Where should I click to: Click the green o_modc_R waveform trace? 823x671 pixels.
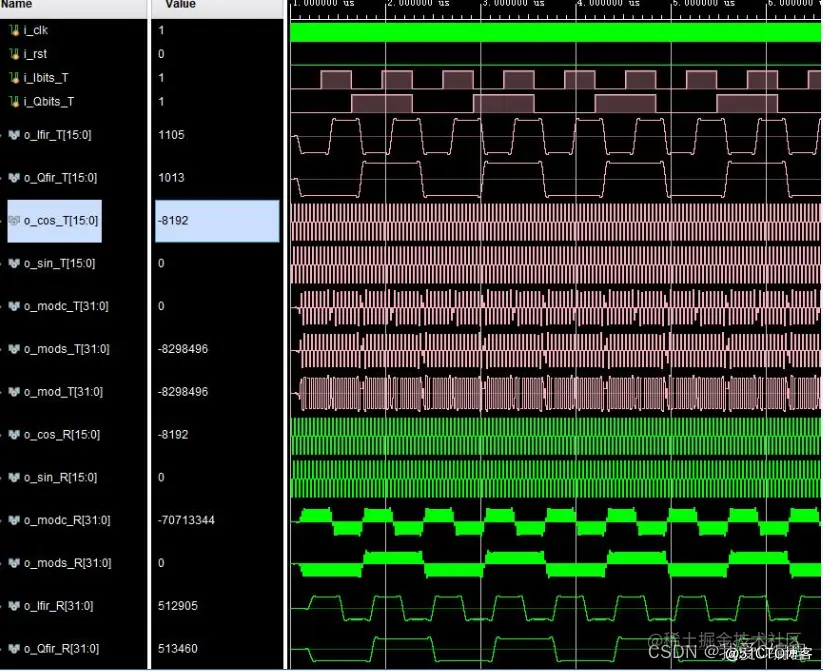coord(555,521)
